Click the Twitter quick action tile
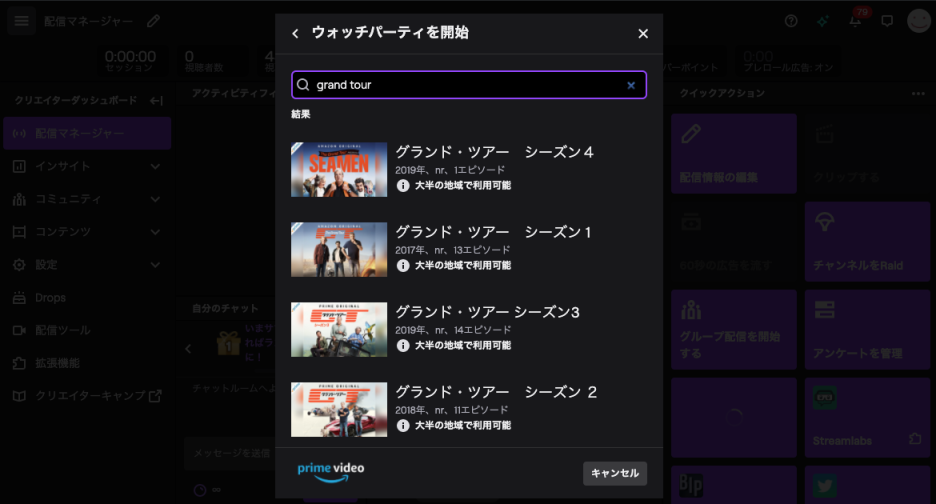 [867, 485]
